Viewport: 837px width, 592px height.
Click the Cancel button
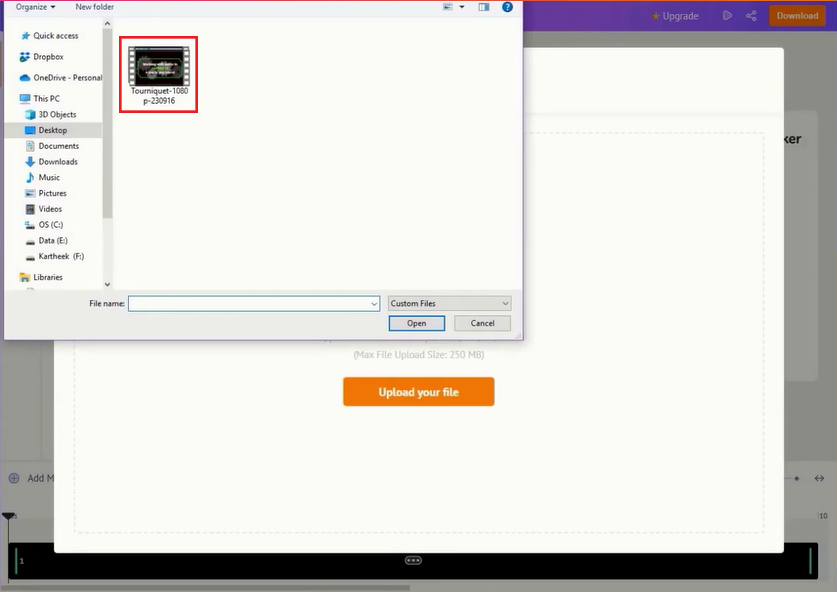point(483,323)
